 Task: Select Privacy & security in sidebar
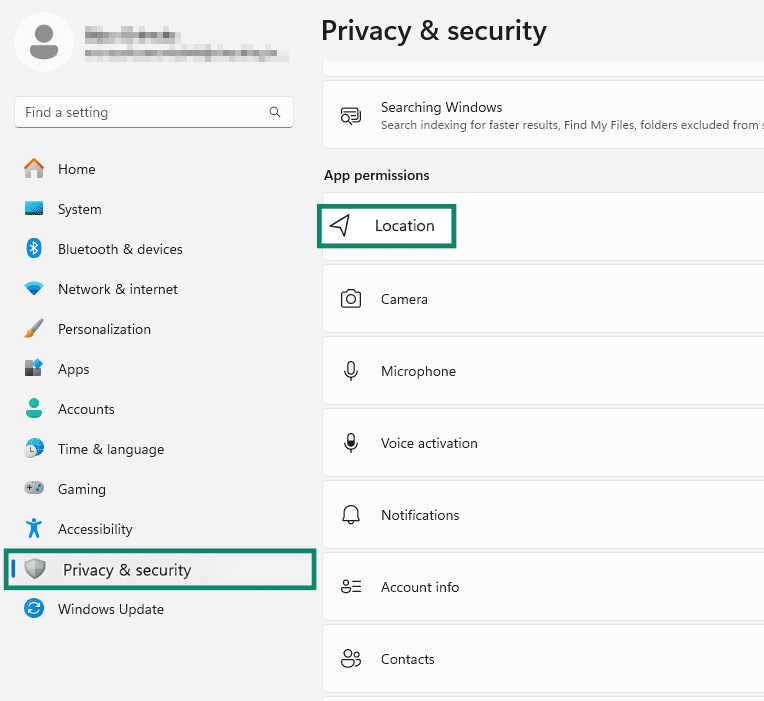pos(160,569)
